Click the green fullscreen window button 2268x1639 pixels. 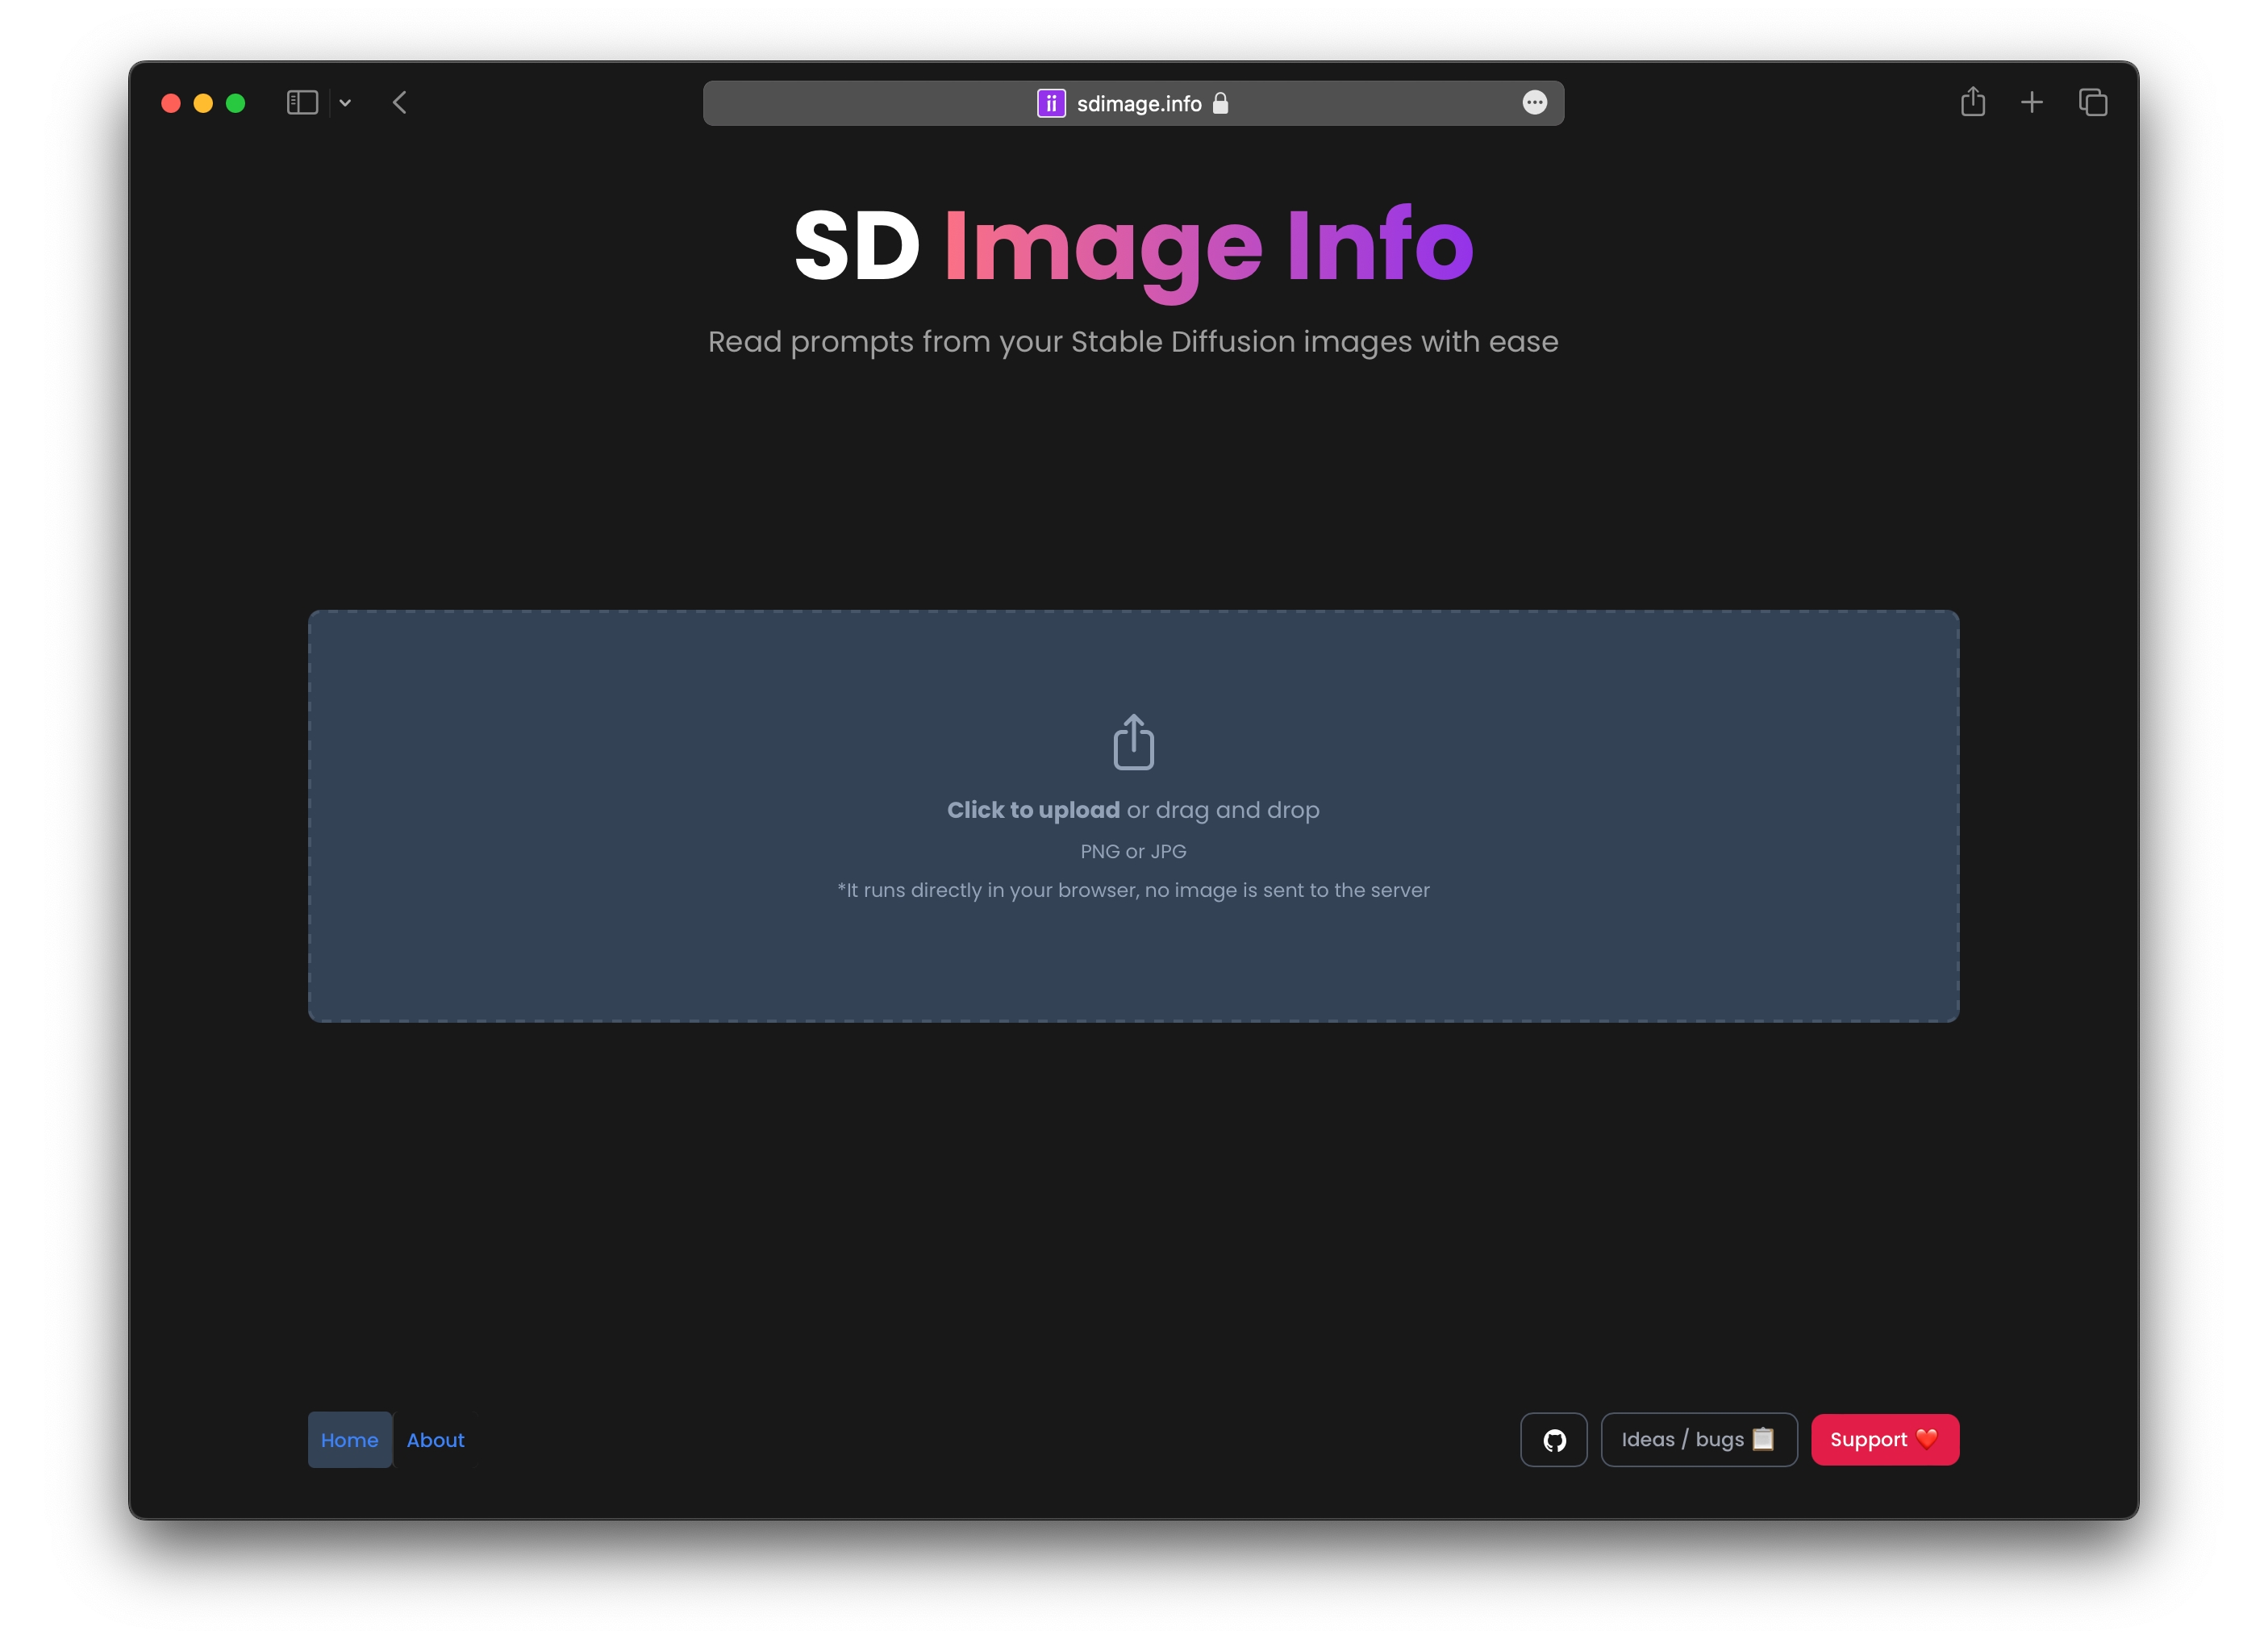click(x=236, y=103)
